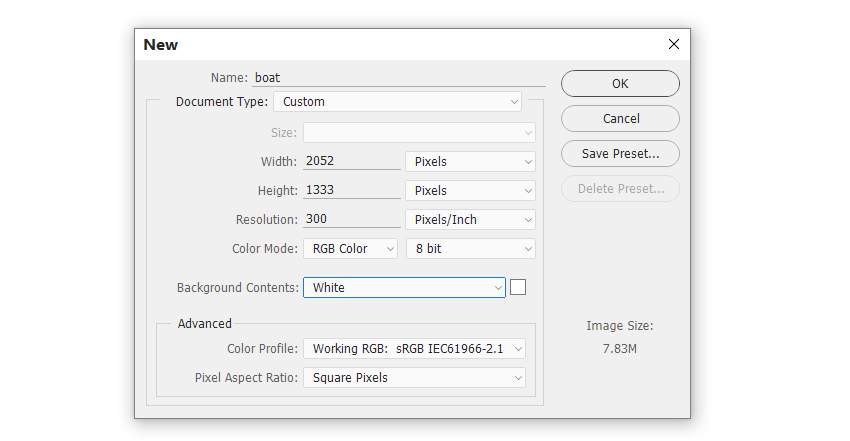Expand the Height units dropdown

pos(470,191)
